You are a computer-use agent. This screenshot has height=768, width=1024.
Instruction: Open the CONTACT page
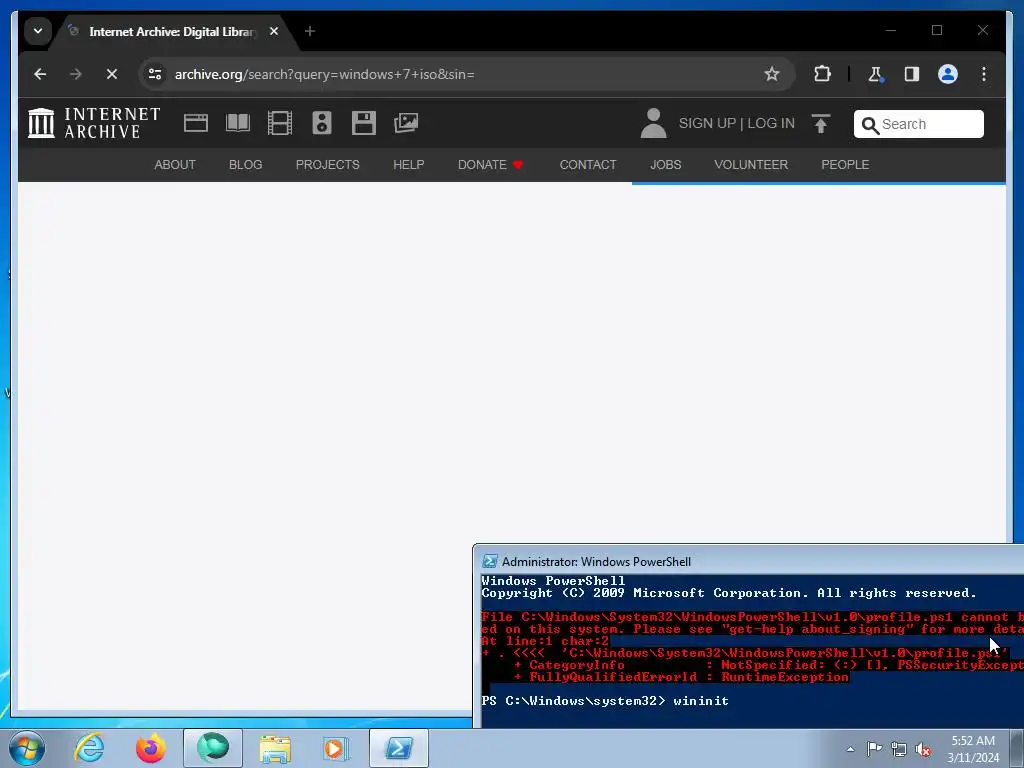[x=588, y=165]
